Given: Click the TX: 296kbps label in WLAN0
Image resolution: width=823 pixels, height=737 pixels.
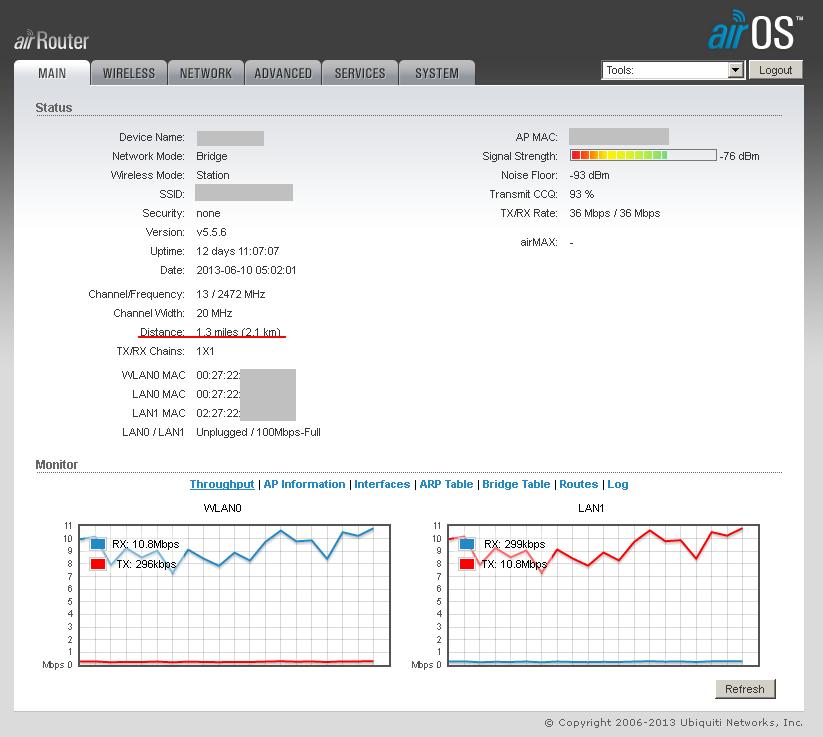Looking at the screenshot, I should click(146, 564).
